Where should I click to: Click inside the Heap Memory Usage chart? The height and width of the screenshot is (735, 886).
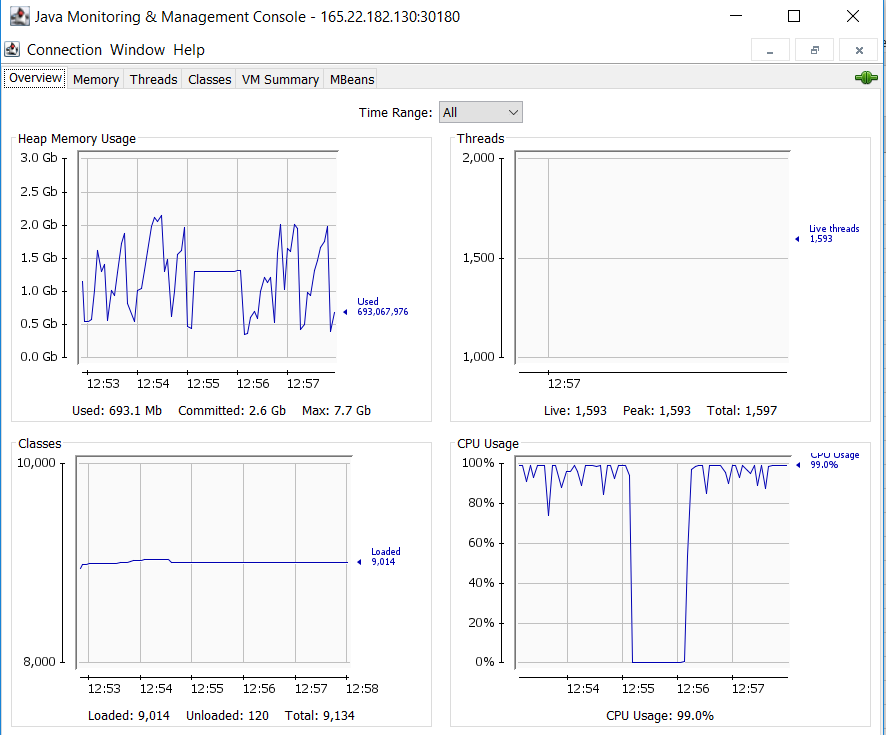(208, 258)
